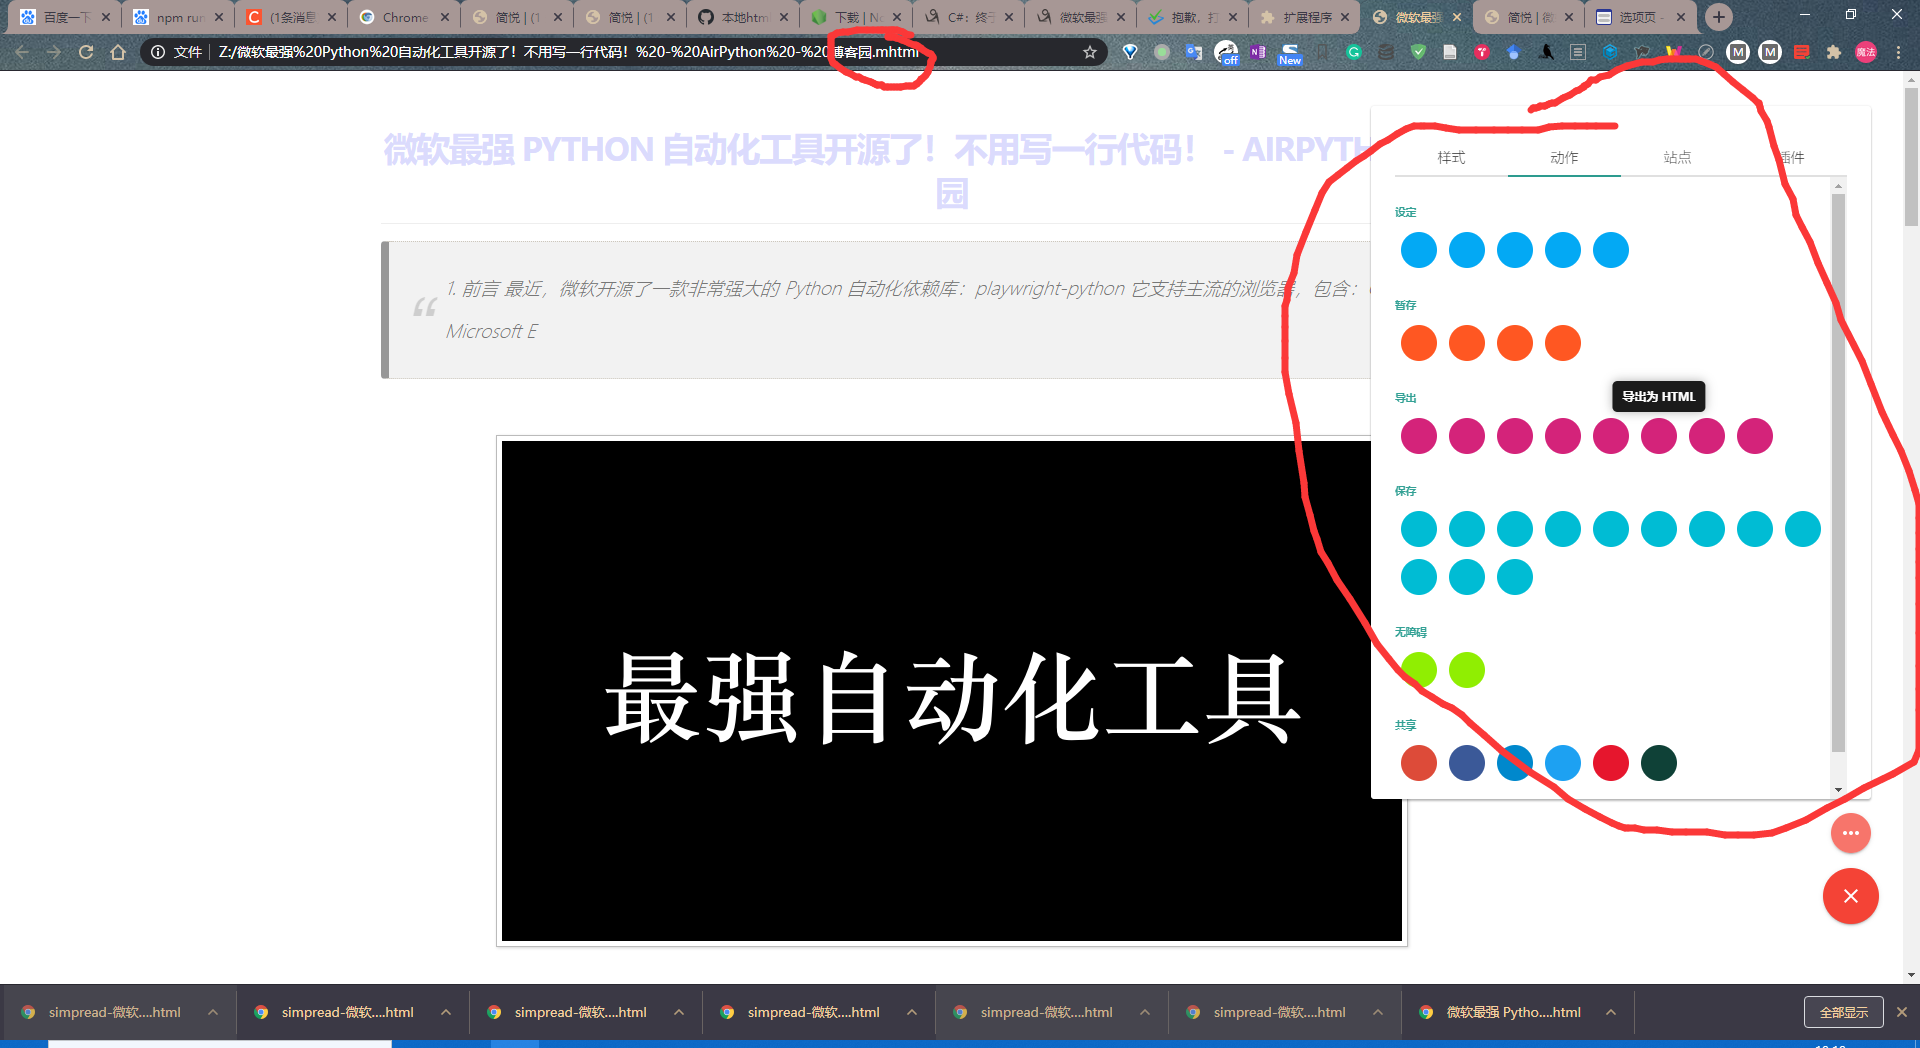Expand the 微软最强 Pytho....html download chevron
This screenshot has height=1048, width=1920.
[x=1611, y=1012]
